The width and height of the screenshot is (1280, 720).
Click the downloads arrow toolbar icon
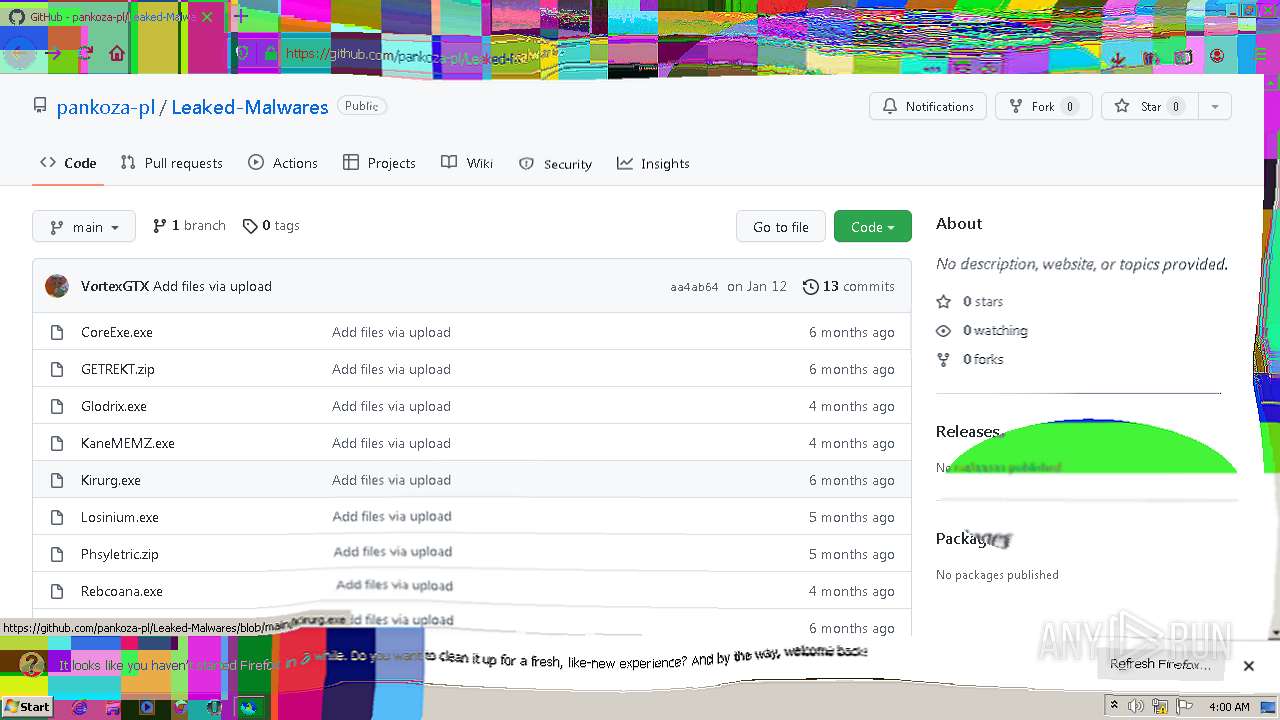coord(1118,58)
